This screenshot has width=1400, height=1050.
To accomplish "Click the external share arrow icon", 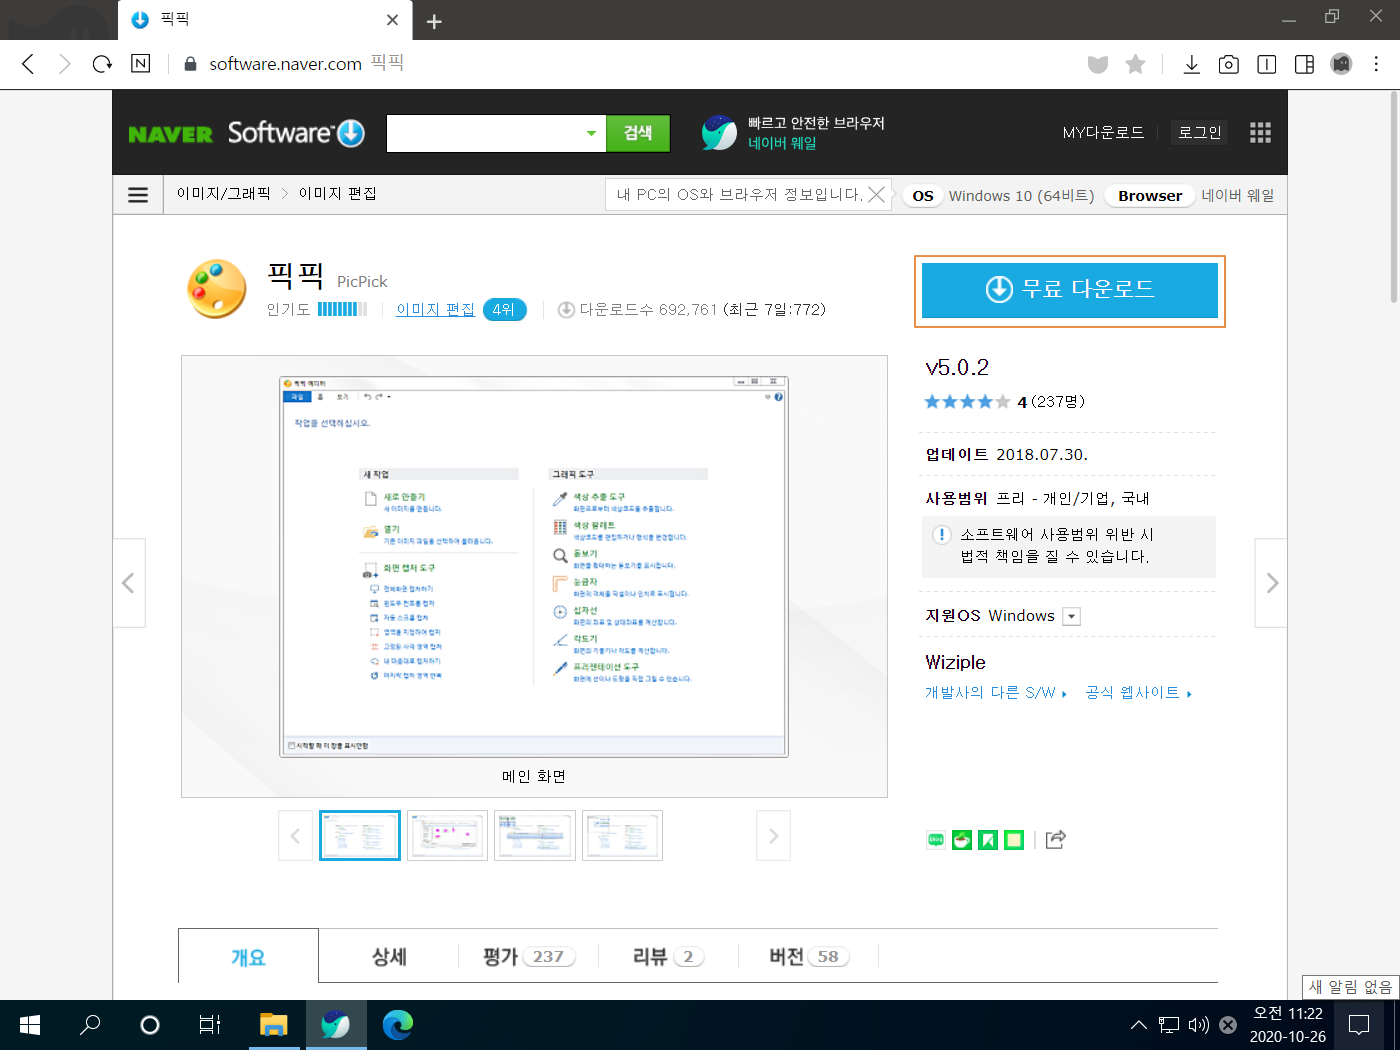I will pyautogui.click(x=1055, y=839).
